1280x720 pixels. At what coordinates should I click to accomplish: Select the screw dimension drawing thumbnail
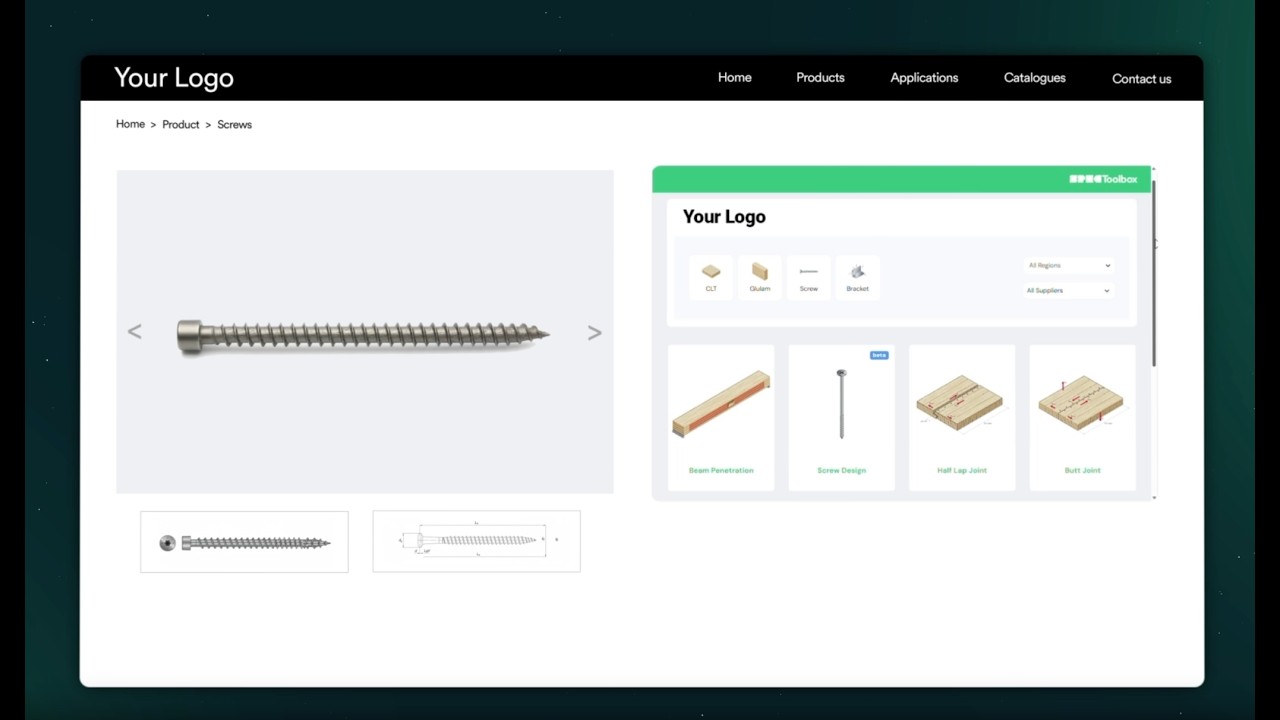click(x=476, y=541)
